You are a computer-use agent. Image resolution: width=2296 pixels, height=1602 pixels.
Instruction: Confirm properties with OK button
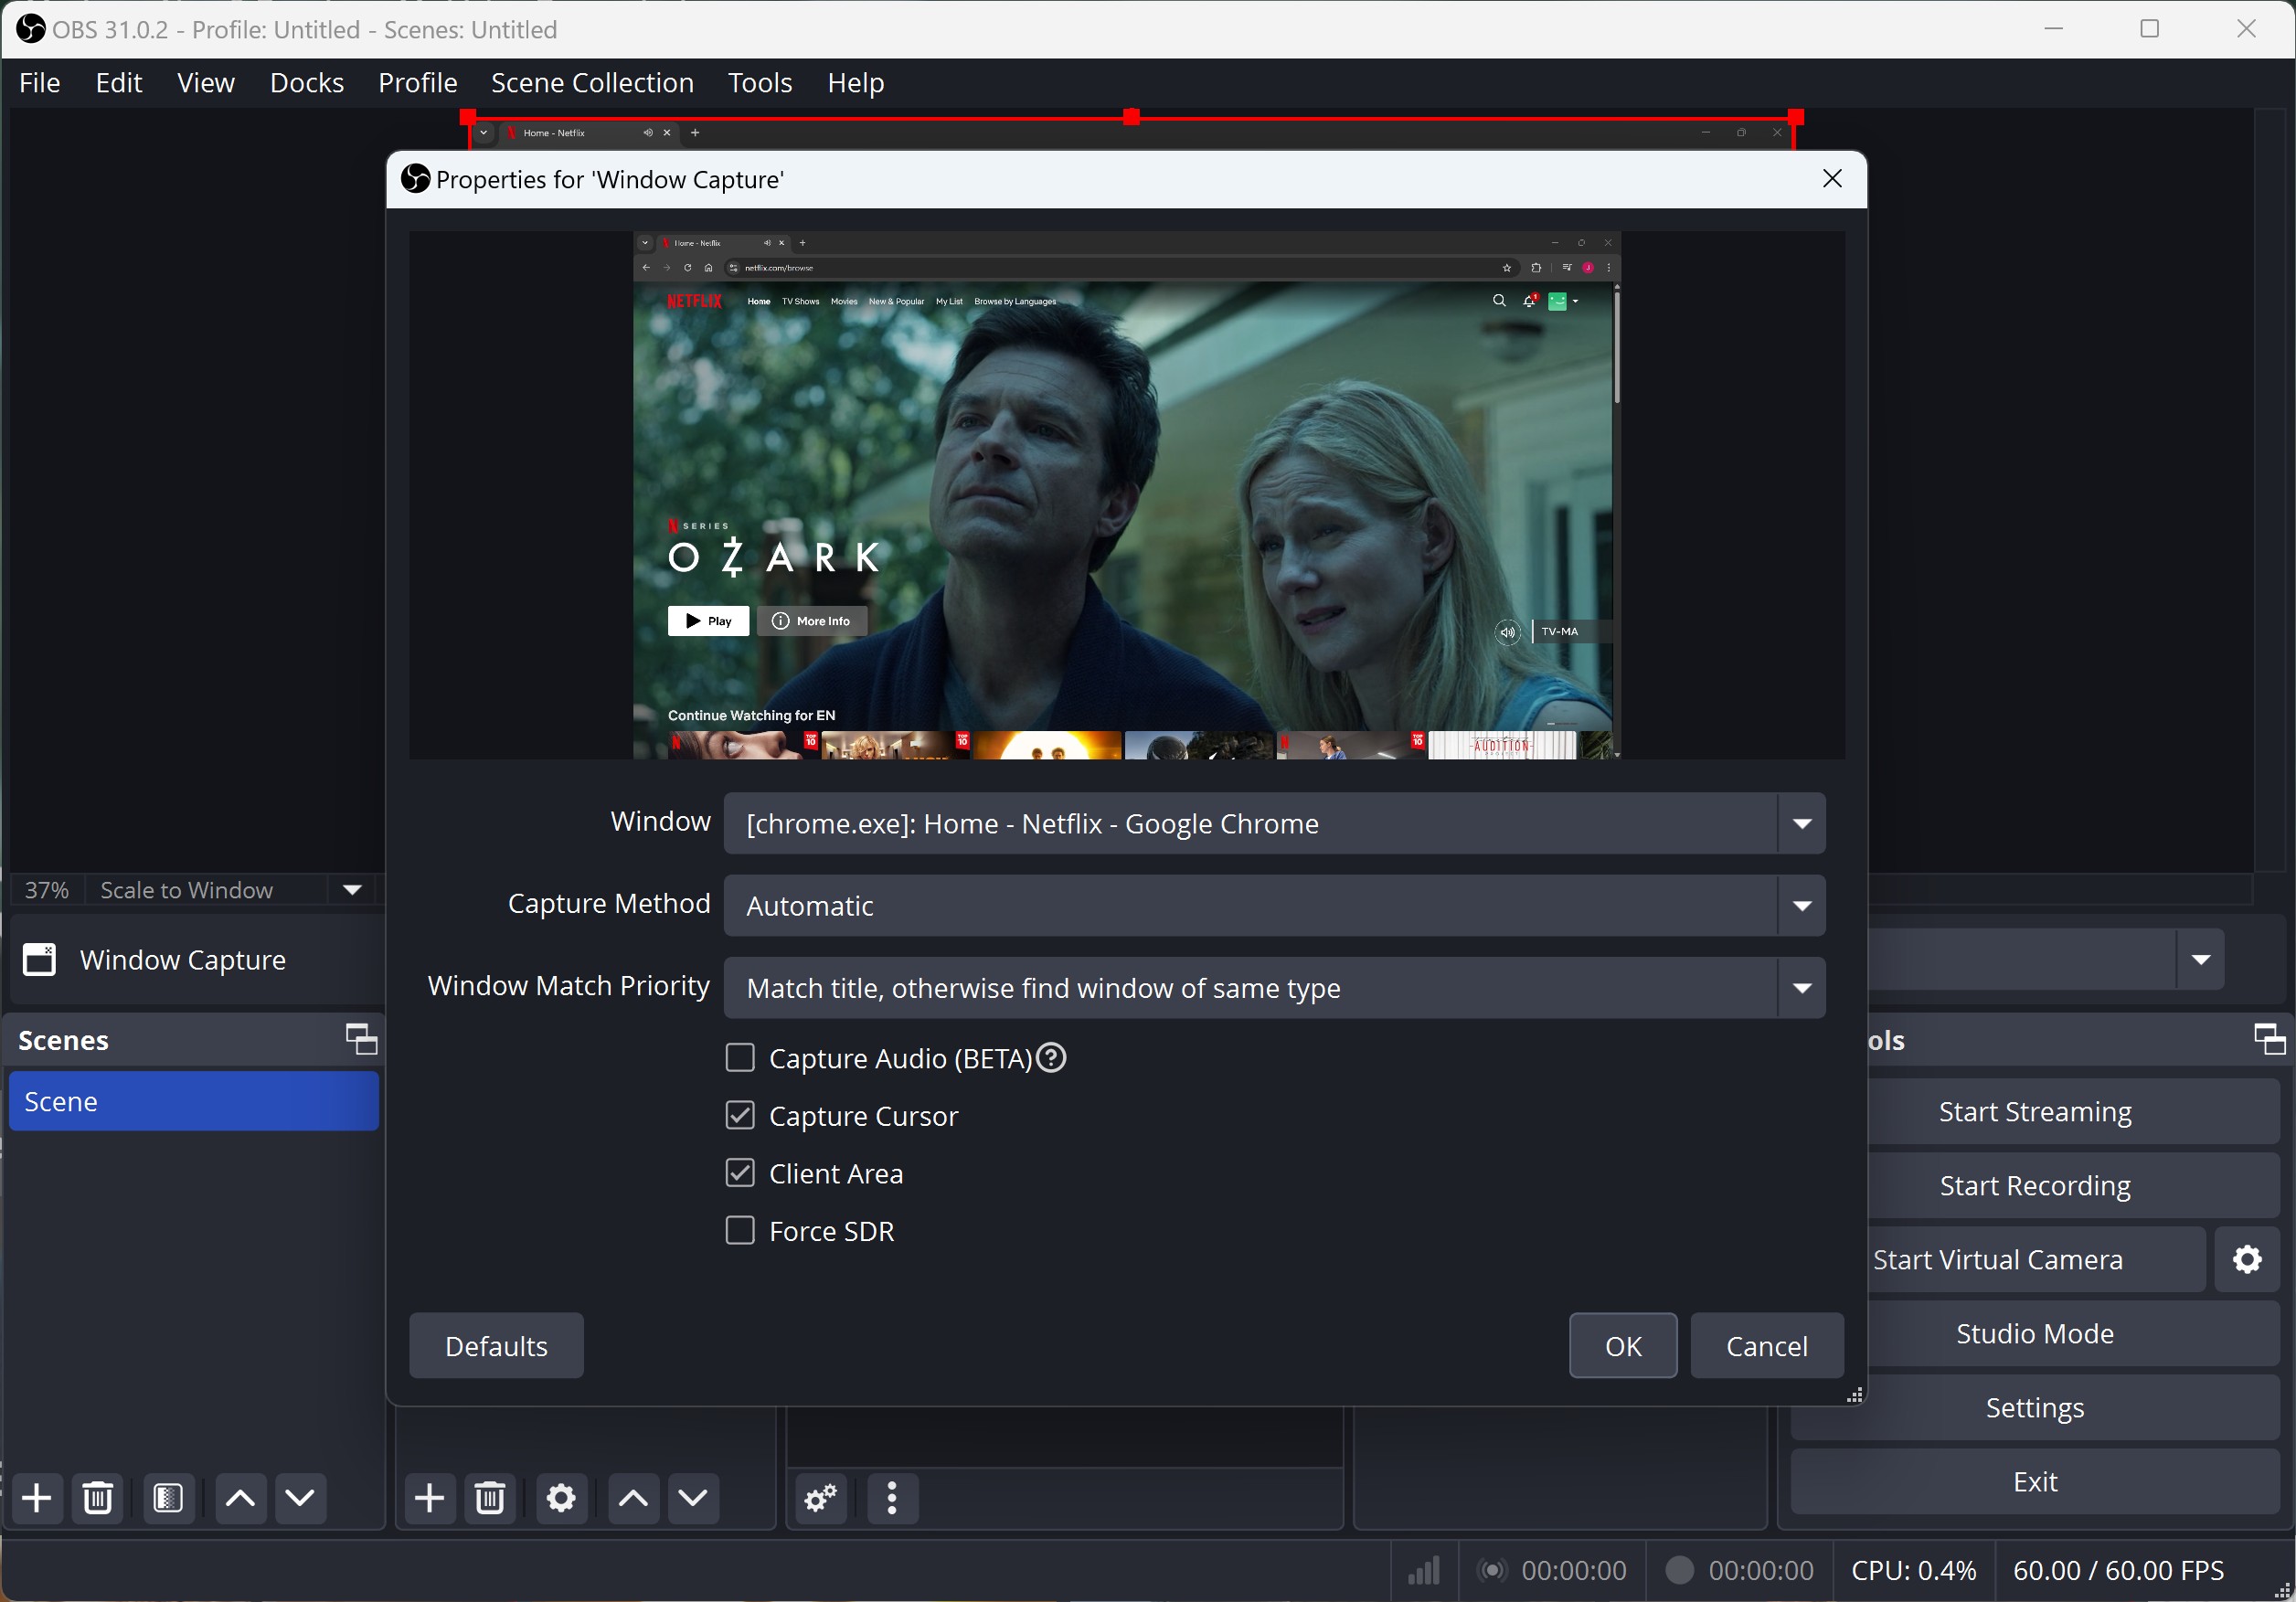pyautogui.click(x=1623, y=1345)
